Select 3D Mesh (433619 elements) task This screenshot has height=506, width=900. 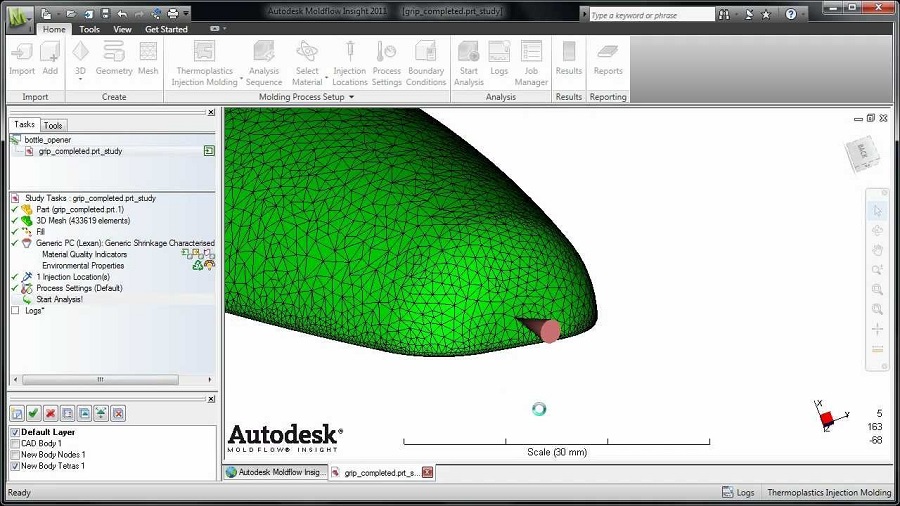(83, 221)
